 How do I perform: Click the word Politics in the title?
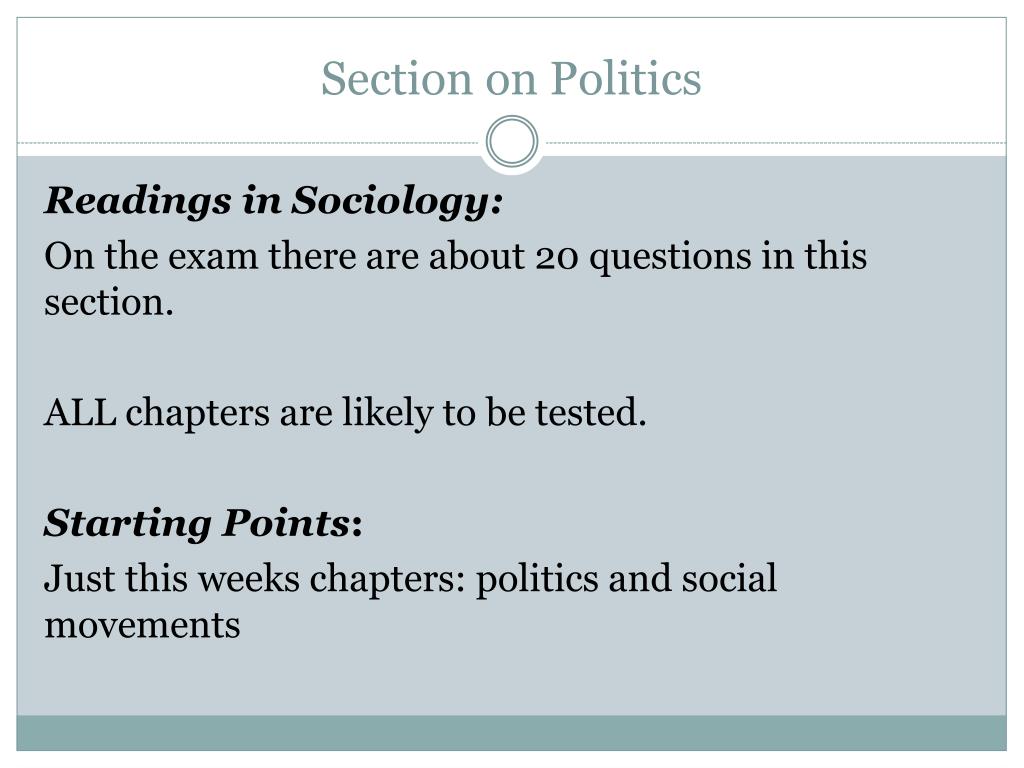click(x=626, y=78)
